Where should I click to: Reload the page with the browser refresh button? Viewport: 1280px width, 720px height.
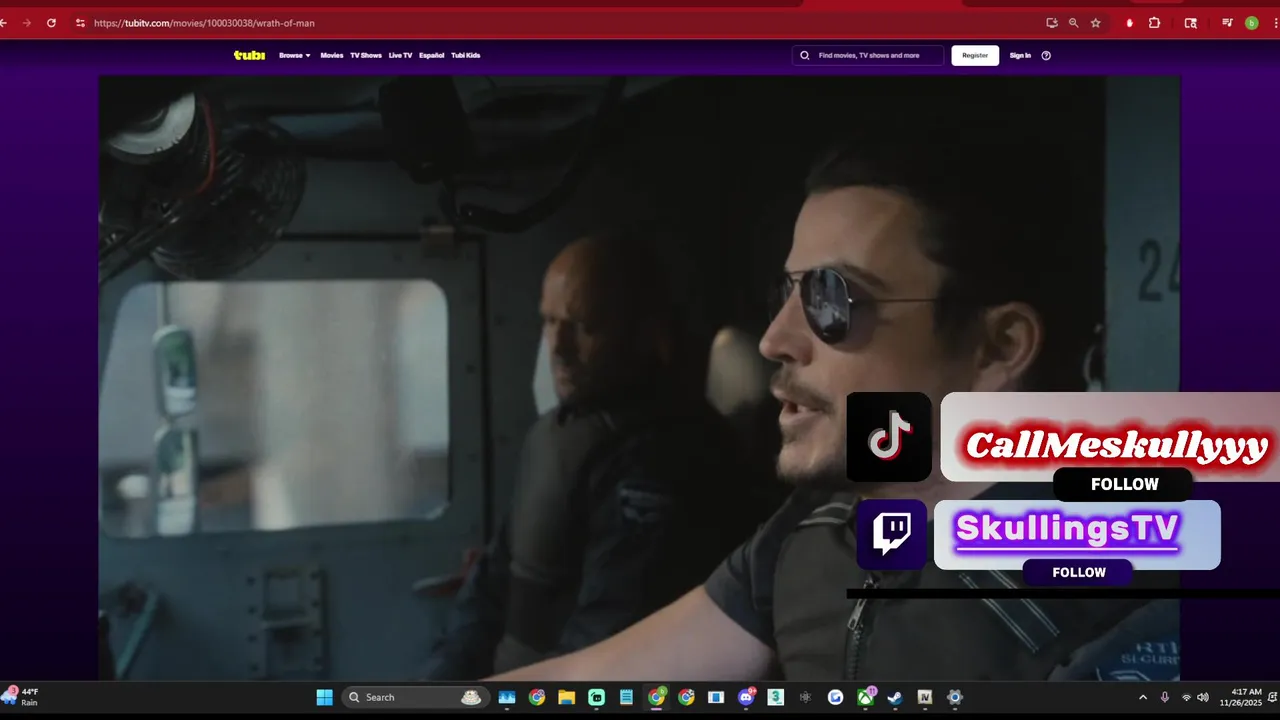[51, 23]
